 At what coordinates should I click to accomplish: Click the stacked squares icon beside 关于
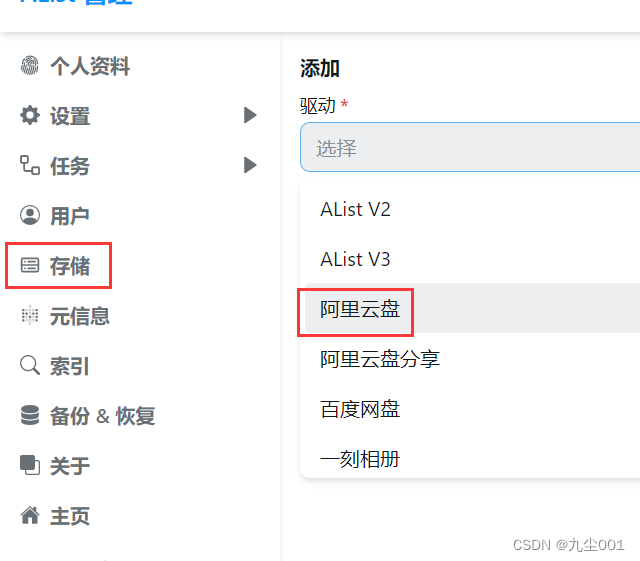tap(30, 465)
